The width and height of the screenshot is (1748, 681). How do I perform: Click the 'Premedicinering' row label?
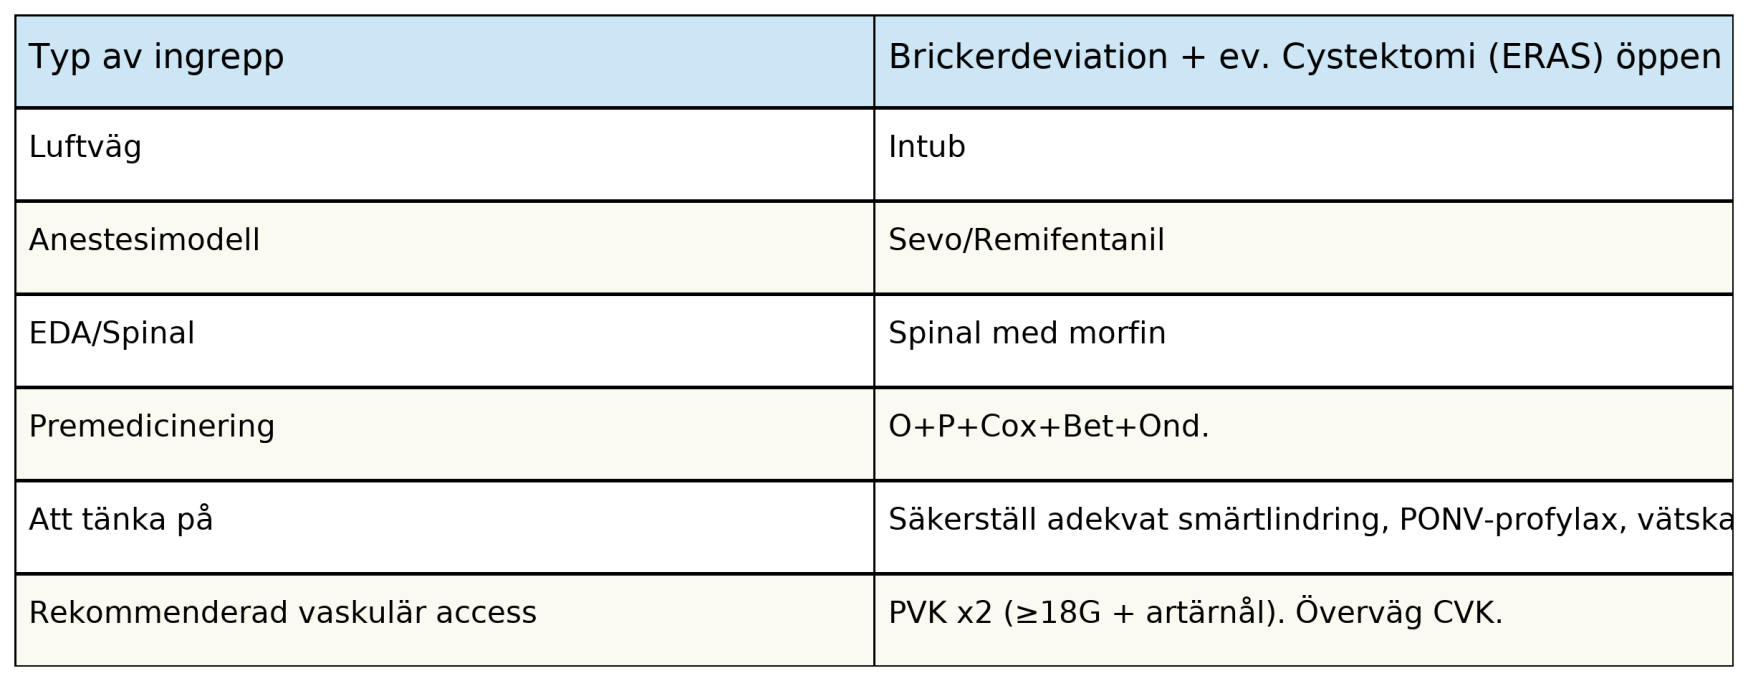click(151, 427)
